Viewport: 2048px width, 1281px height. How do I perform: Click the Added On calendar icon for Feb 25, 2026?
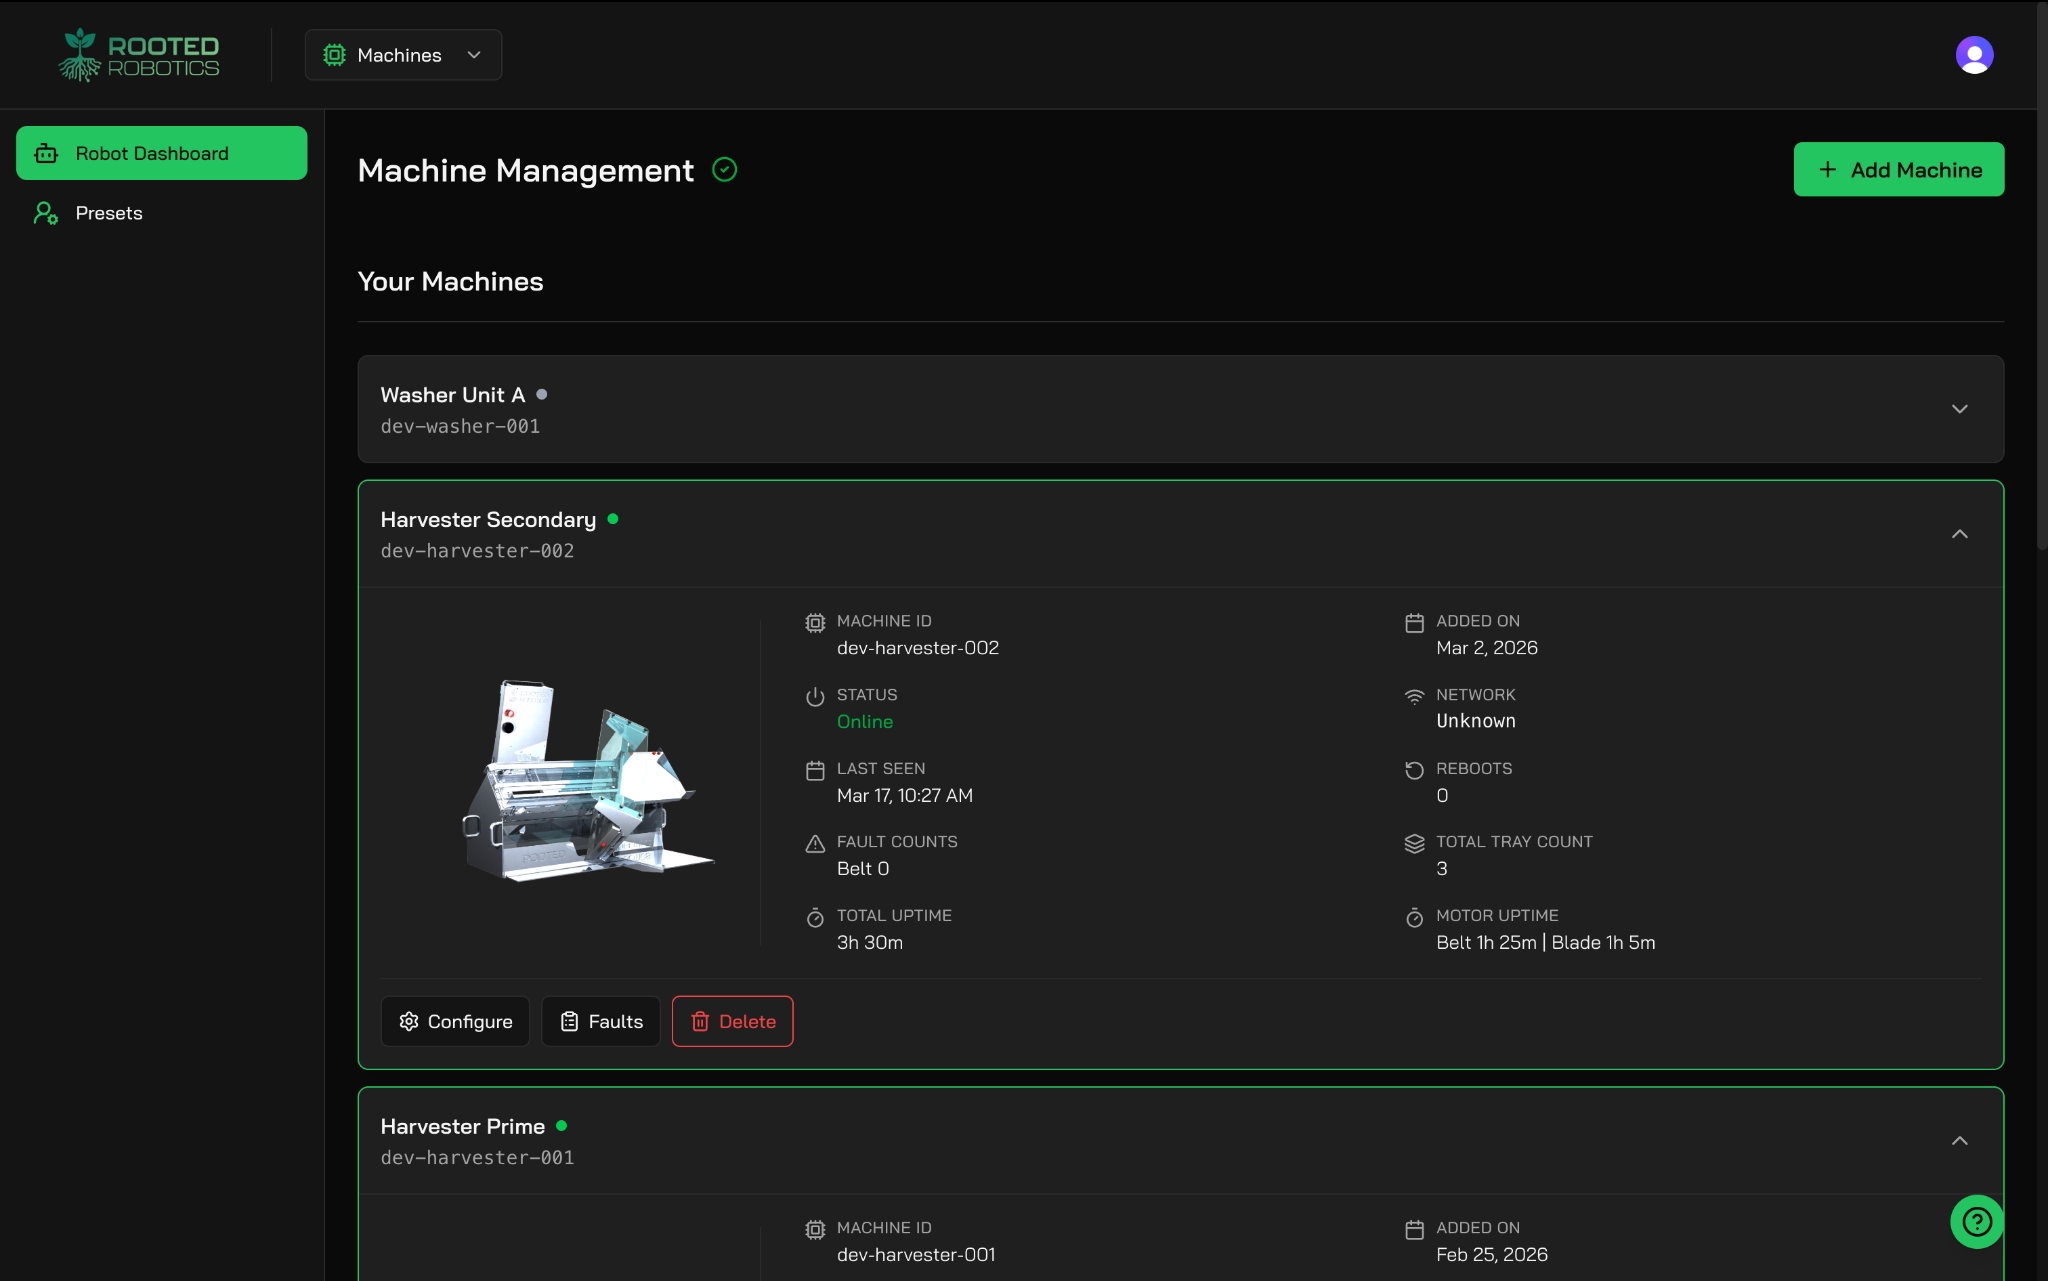[1414, 1229]
